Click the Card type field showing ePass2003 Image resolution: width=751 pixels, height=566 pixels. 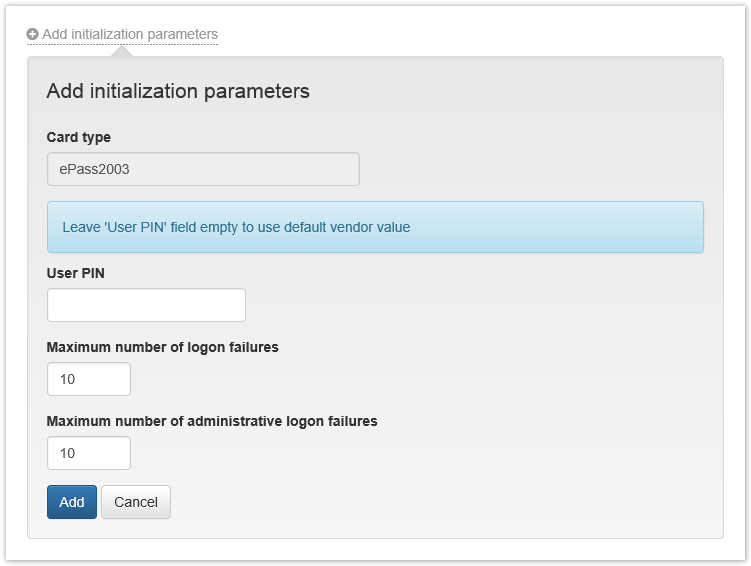pyautogui.click(x=203, y=169)
